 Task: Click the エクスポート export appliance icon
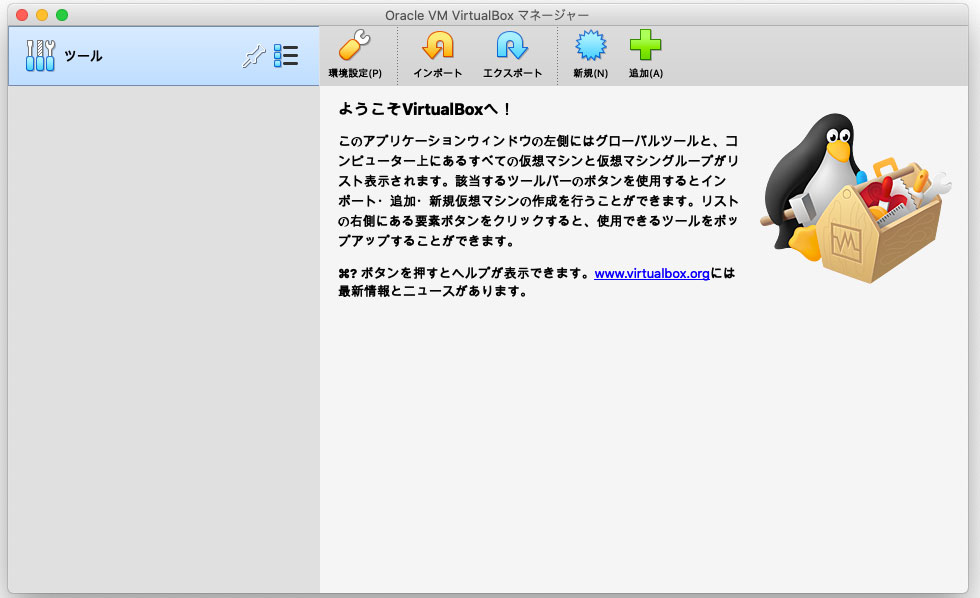tap(512, 46)
